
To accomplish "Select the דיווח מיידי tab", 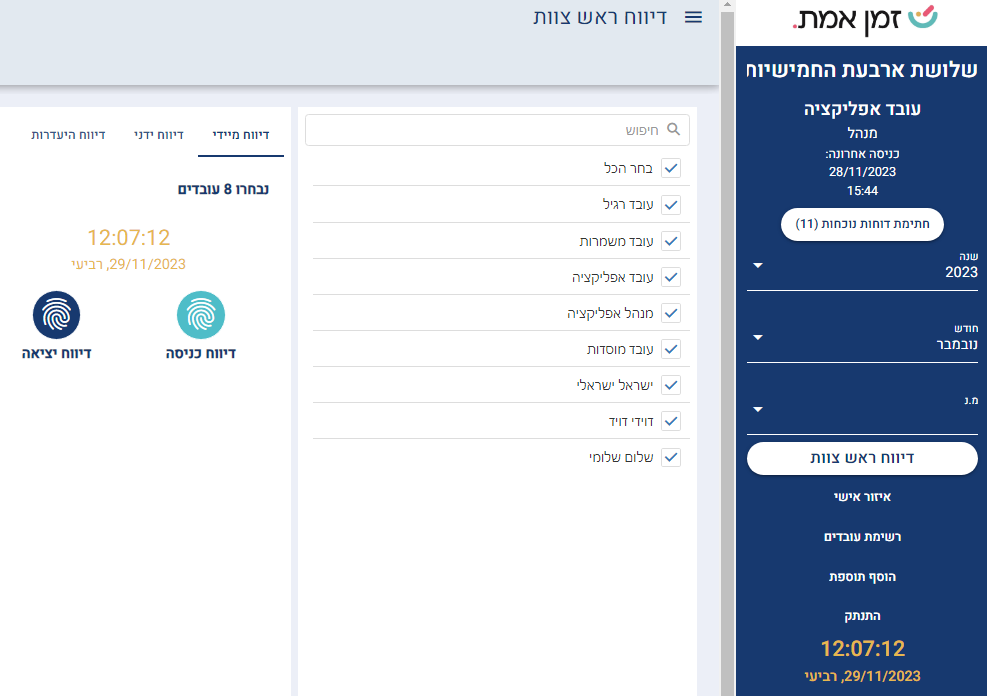I will 241,134.
